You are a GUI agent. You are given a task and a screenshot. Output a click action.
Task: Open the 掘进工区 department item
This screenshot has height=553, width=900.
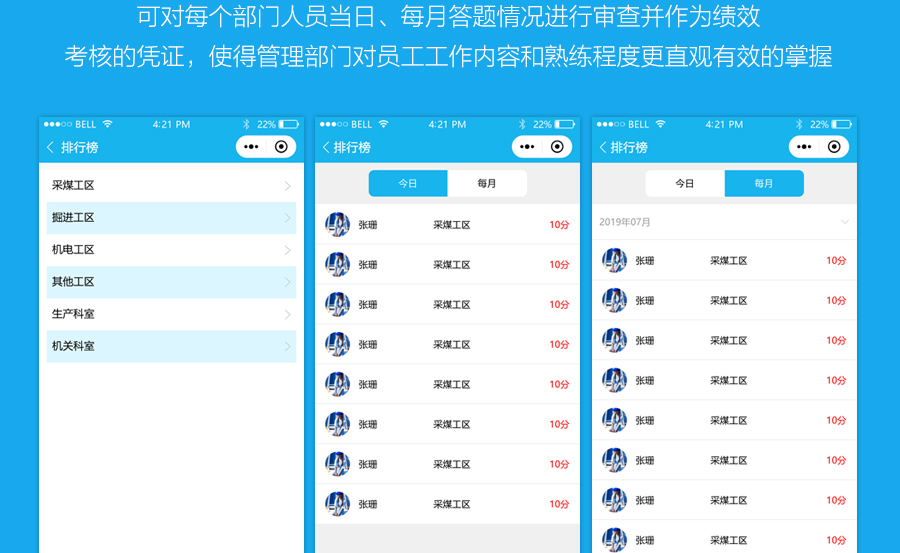point(171,218)
